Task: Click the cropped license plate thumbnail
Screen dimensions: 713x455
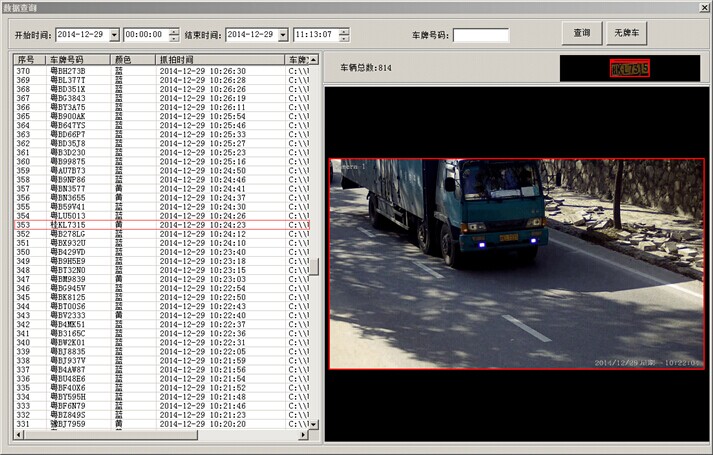Action: (x=629, y=69)
